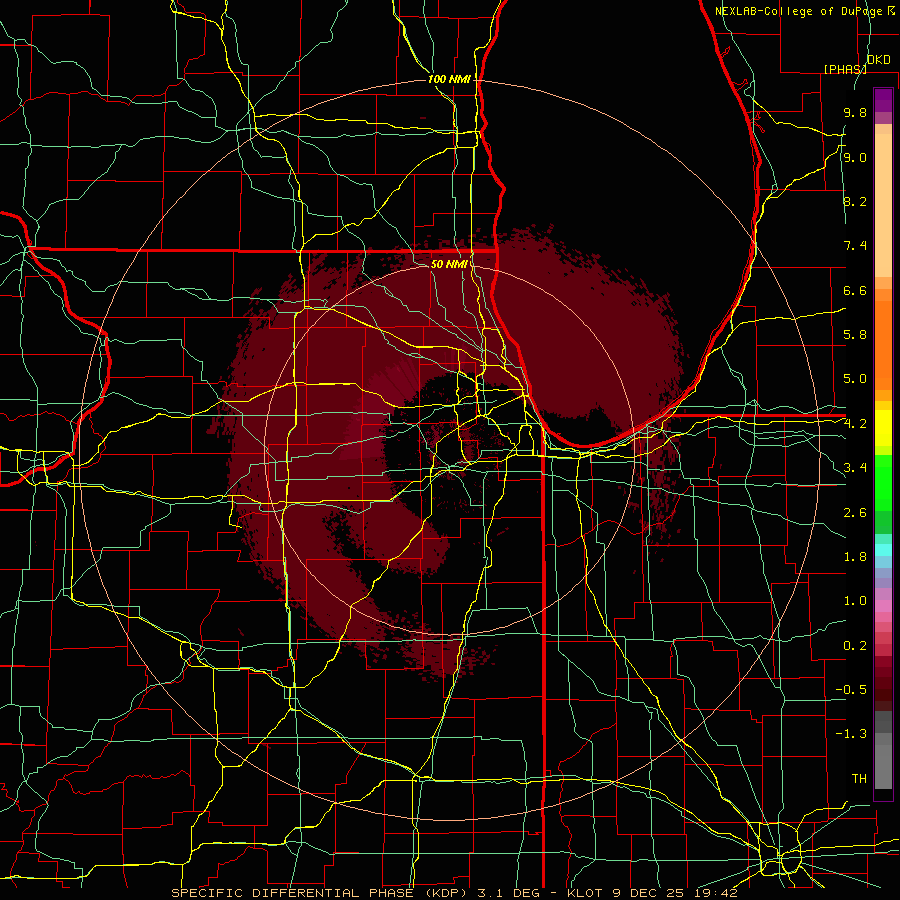This screenshot has height=900, width=900.
Task: Click the 2.6 scale value
Action: 855,512
